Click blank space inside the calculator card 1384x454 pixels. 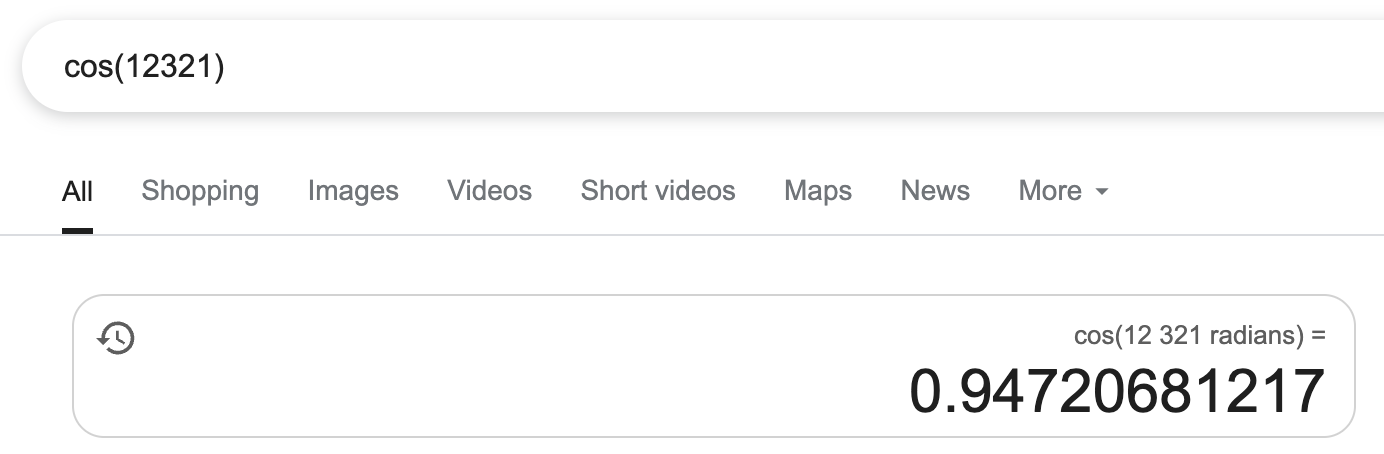pyautogui.click(x=500, y=380)
